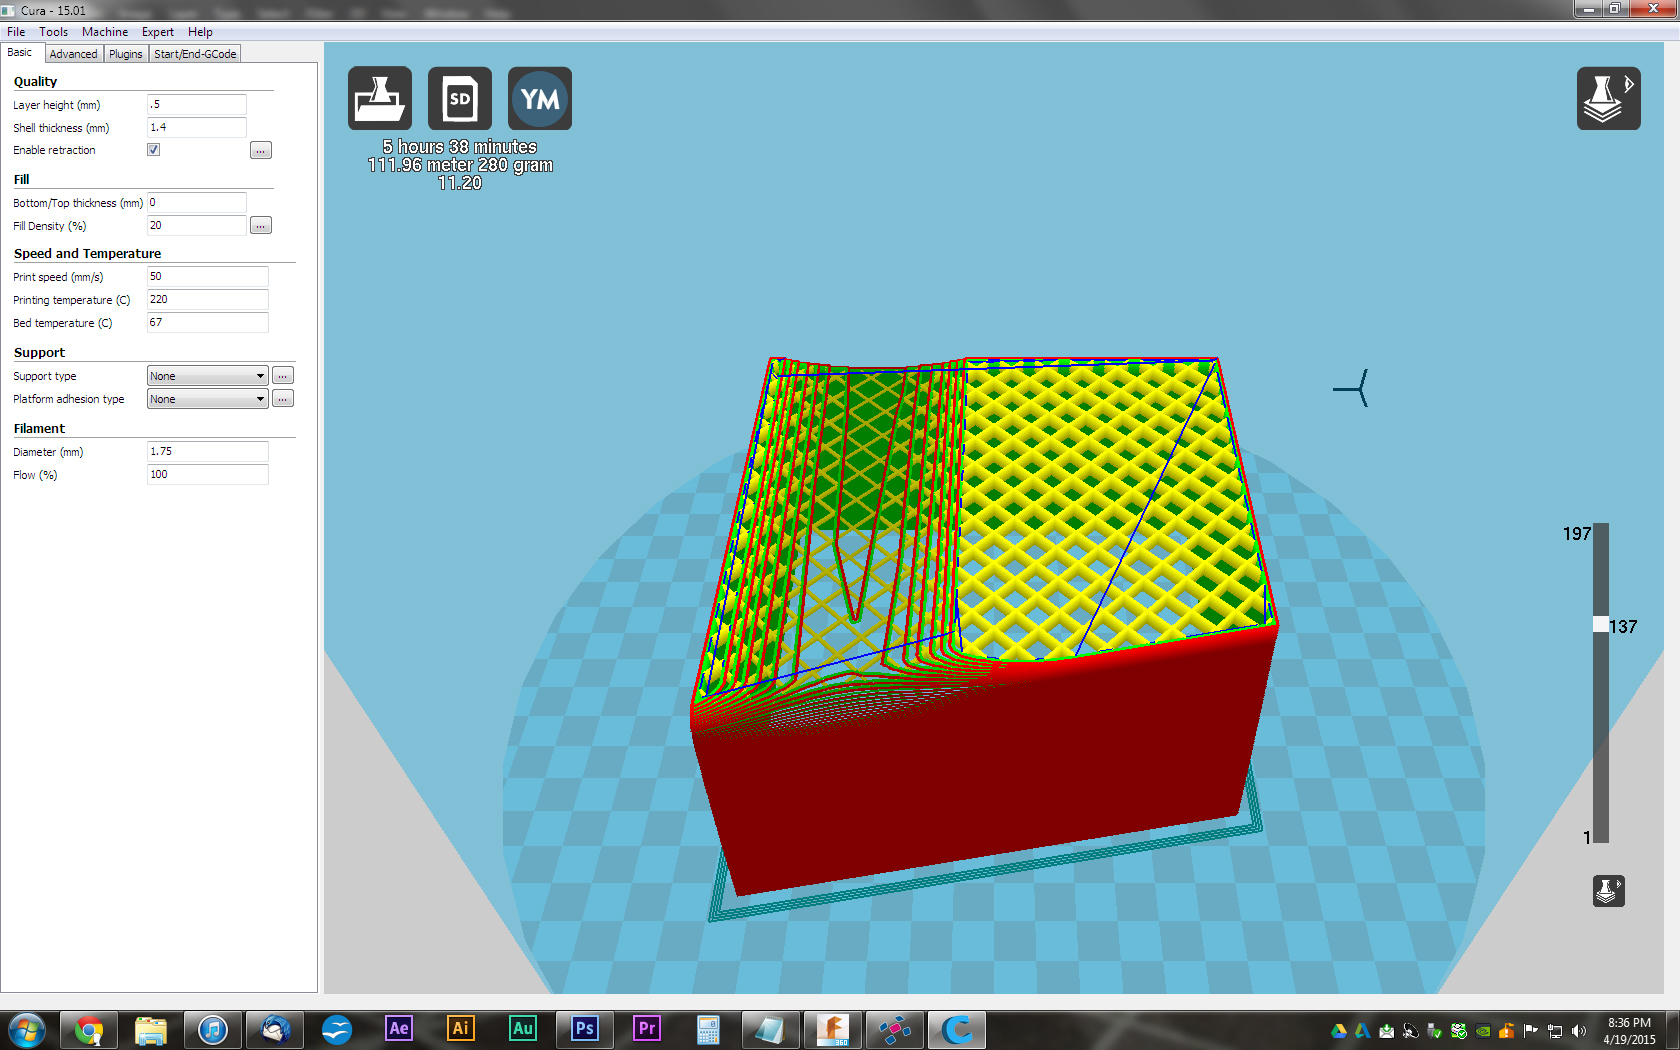Switch to the Advanced tab
This screenshot has height=1050, width=1680.
pyautogui.click(x=73, y=54)
